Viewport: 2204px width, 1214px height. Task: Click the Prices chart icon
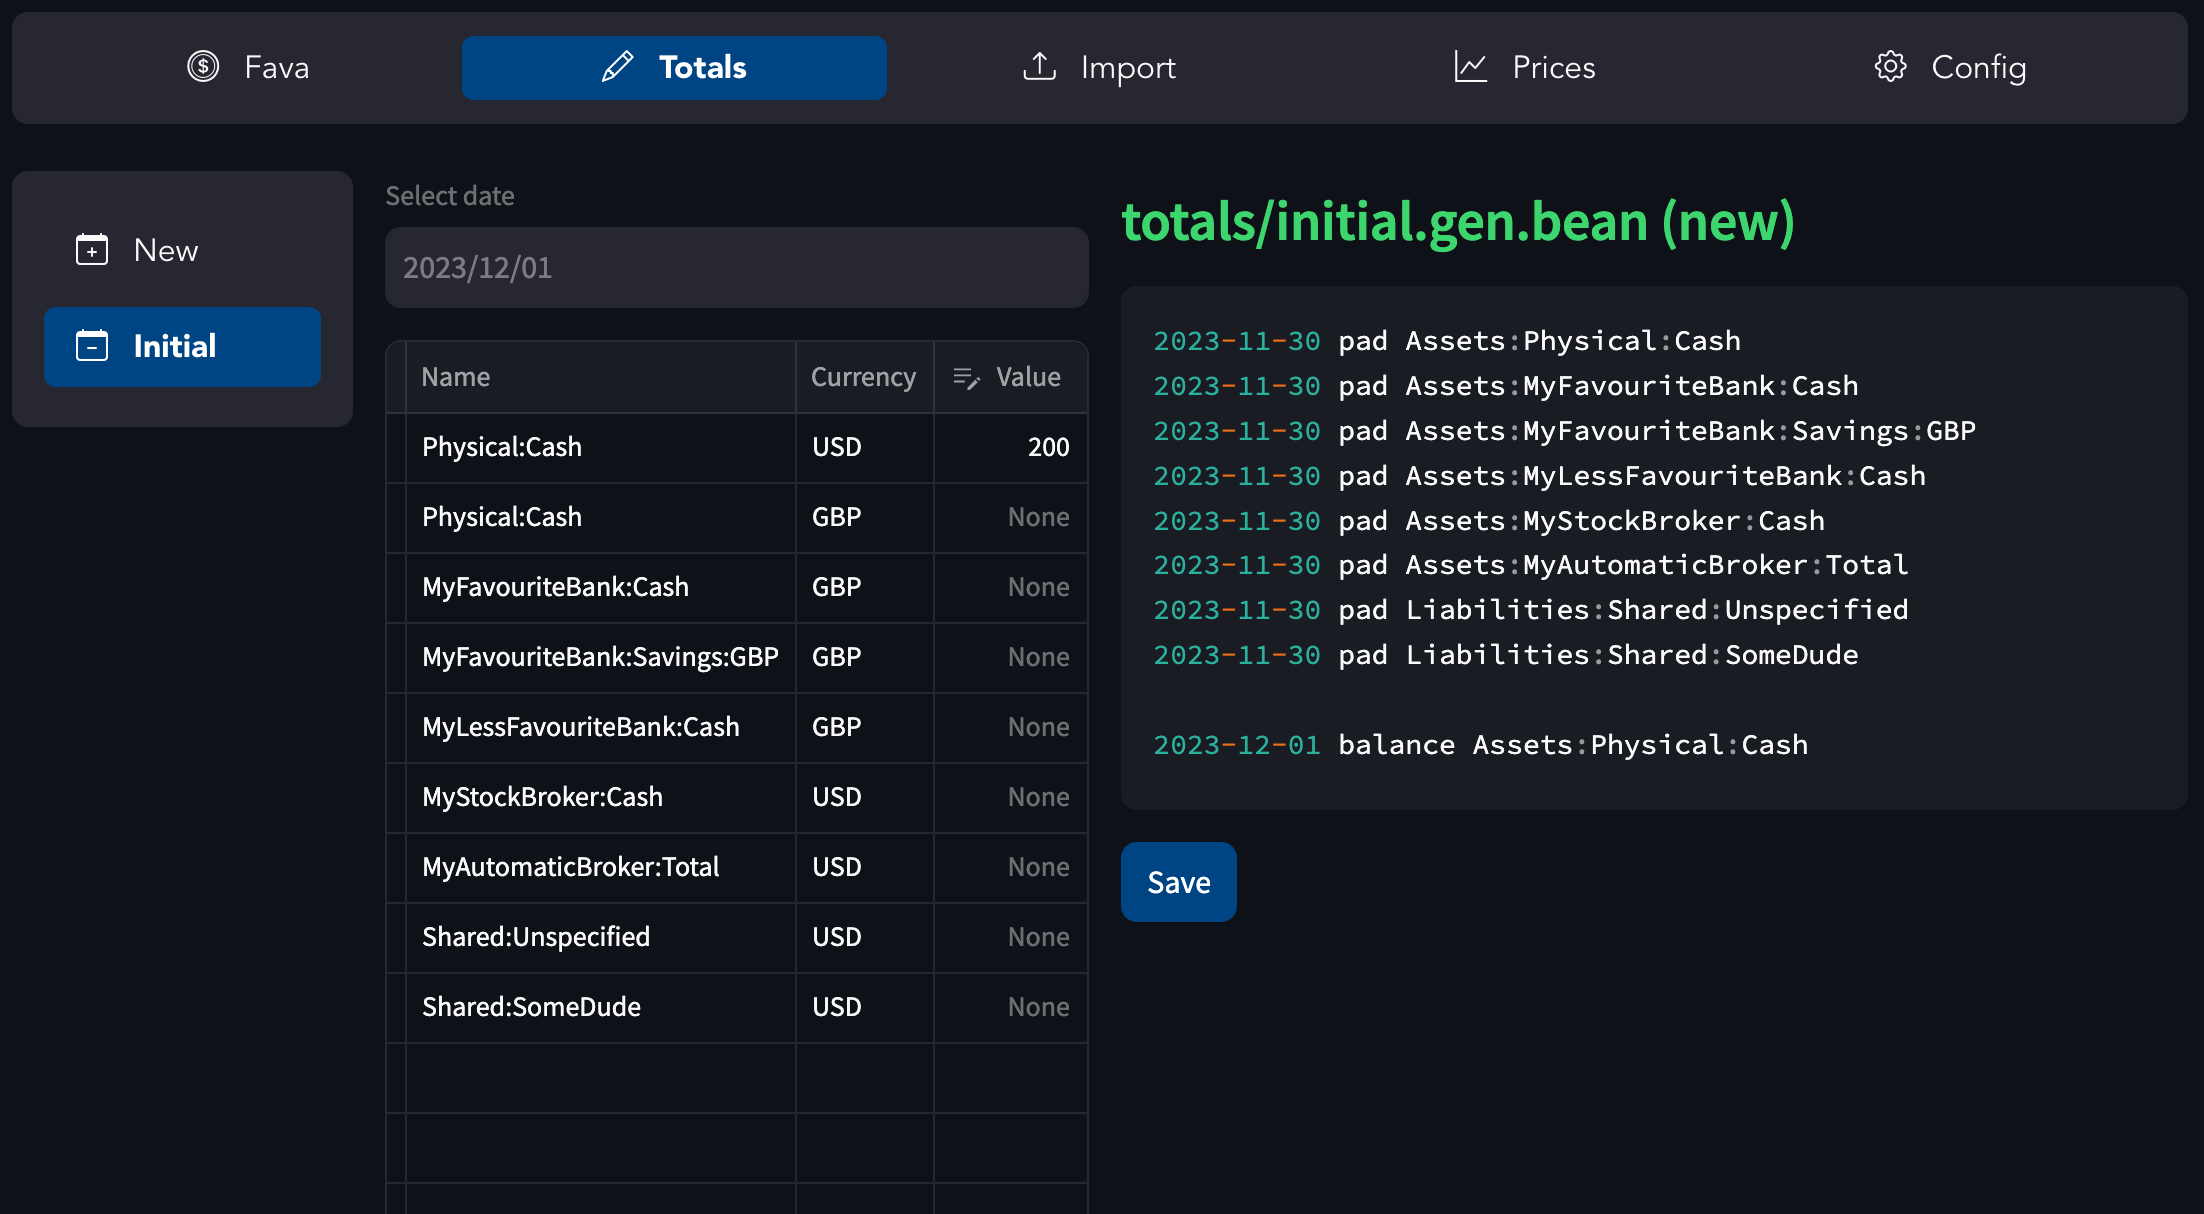point(1471,67)
